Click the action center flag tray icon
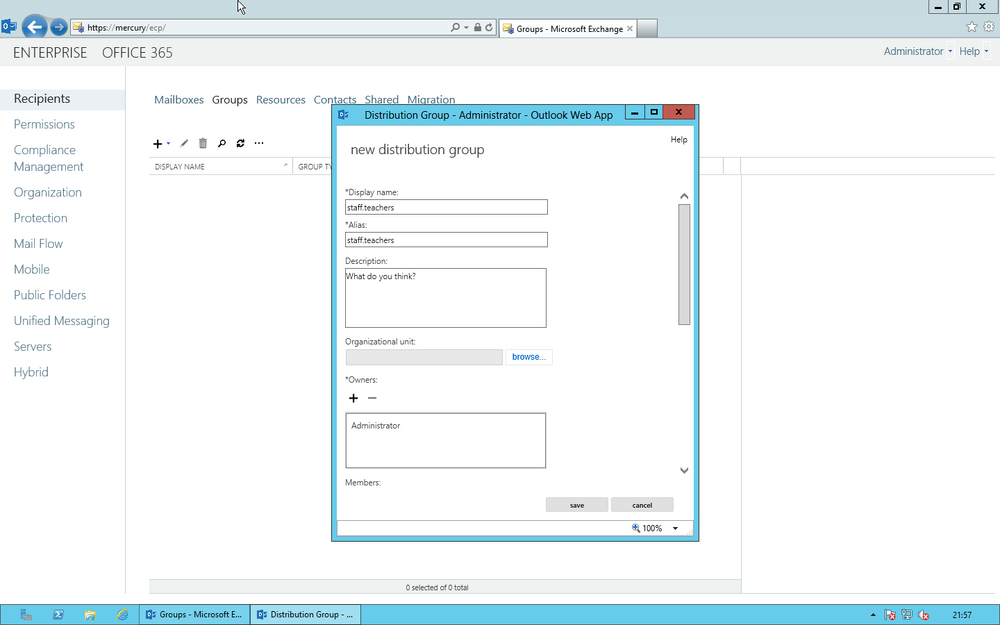Screen dimensions: 1000x625 point(890,615)
